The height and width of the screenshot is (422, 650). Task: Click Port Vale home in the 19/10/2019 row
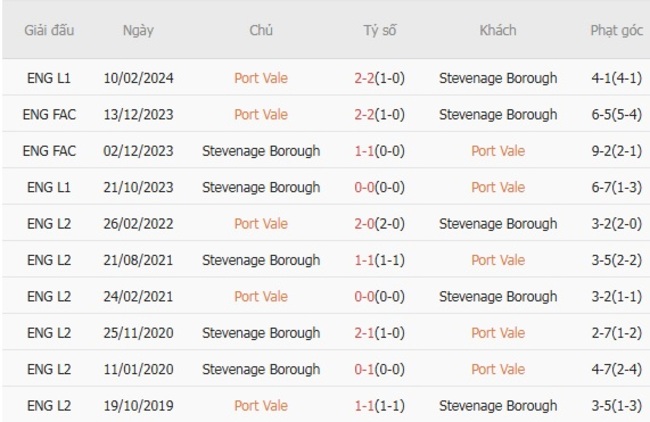[261, 406]
